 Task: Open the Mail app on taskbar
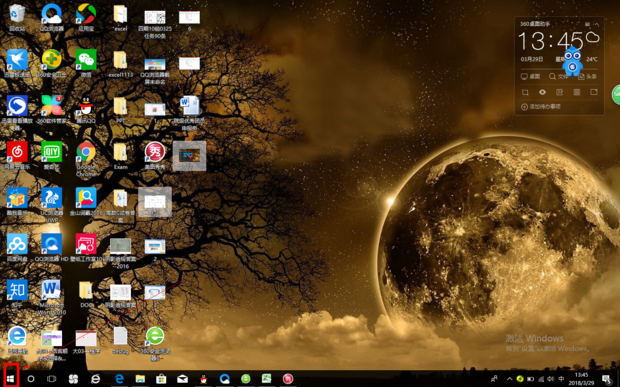[182, 379]
